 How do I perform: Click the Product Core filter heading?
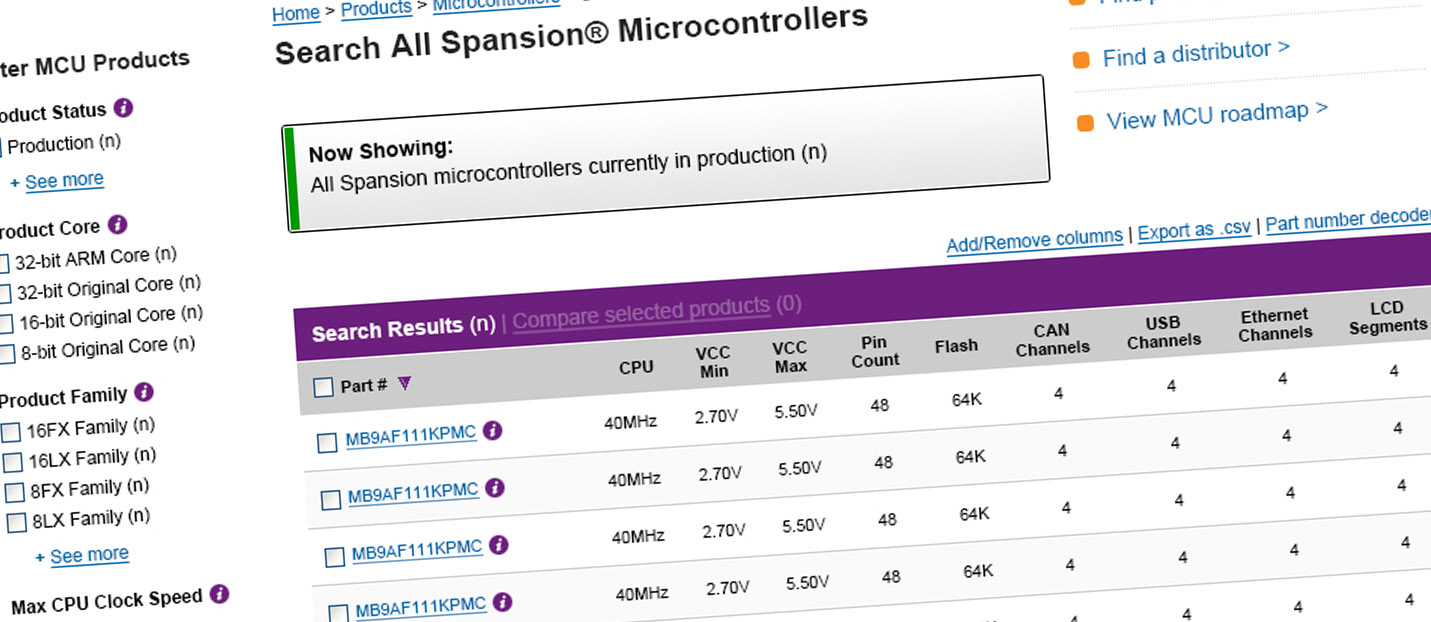(x=49, y=229)
